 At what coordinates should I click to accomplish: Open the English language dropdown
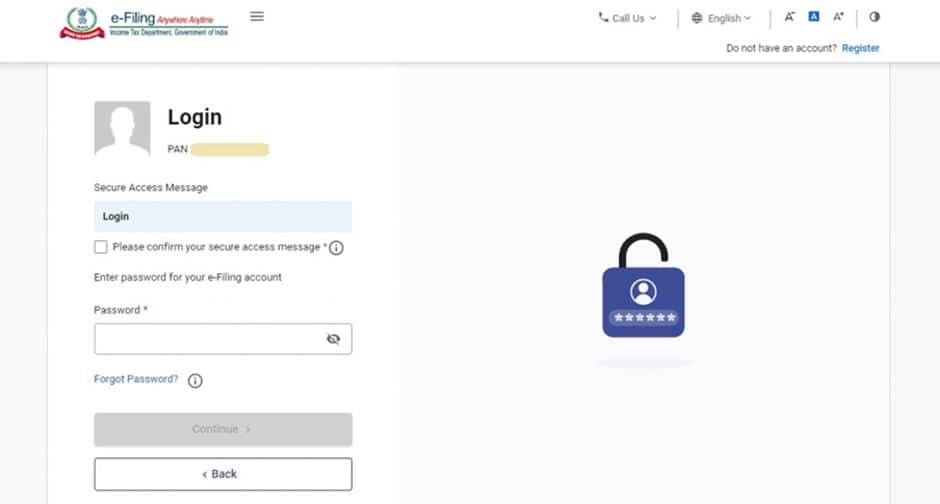(722, 18)
